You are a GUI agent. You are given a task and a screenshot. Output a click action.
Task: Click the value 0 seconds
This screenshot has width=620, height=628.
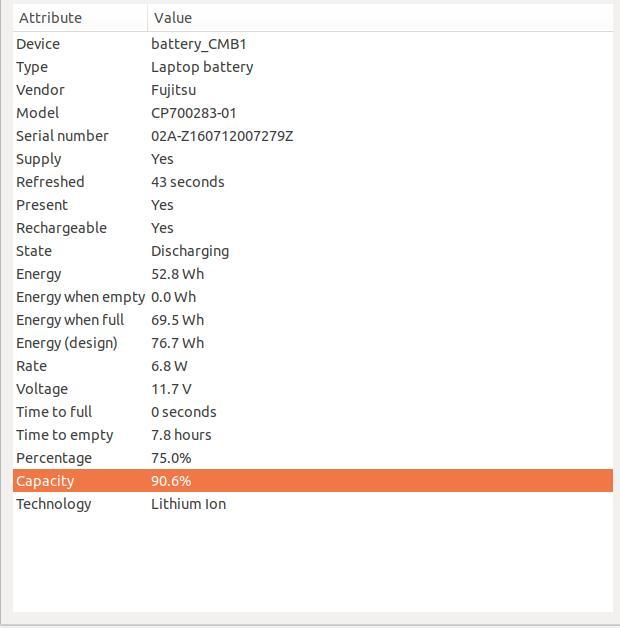pyautogui.click(x=183, y=412)
